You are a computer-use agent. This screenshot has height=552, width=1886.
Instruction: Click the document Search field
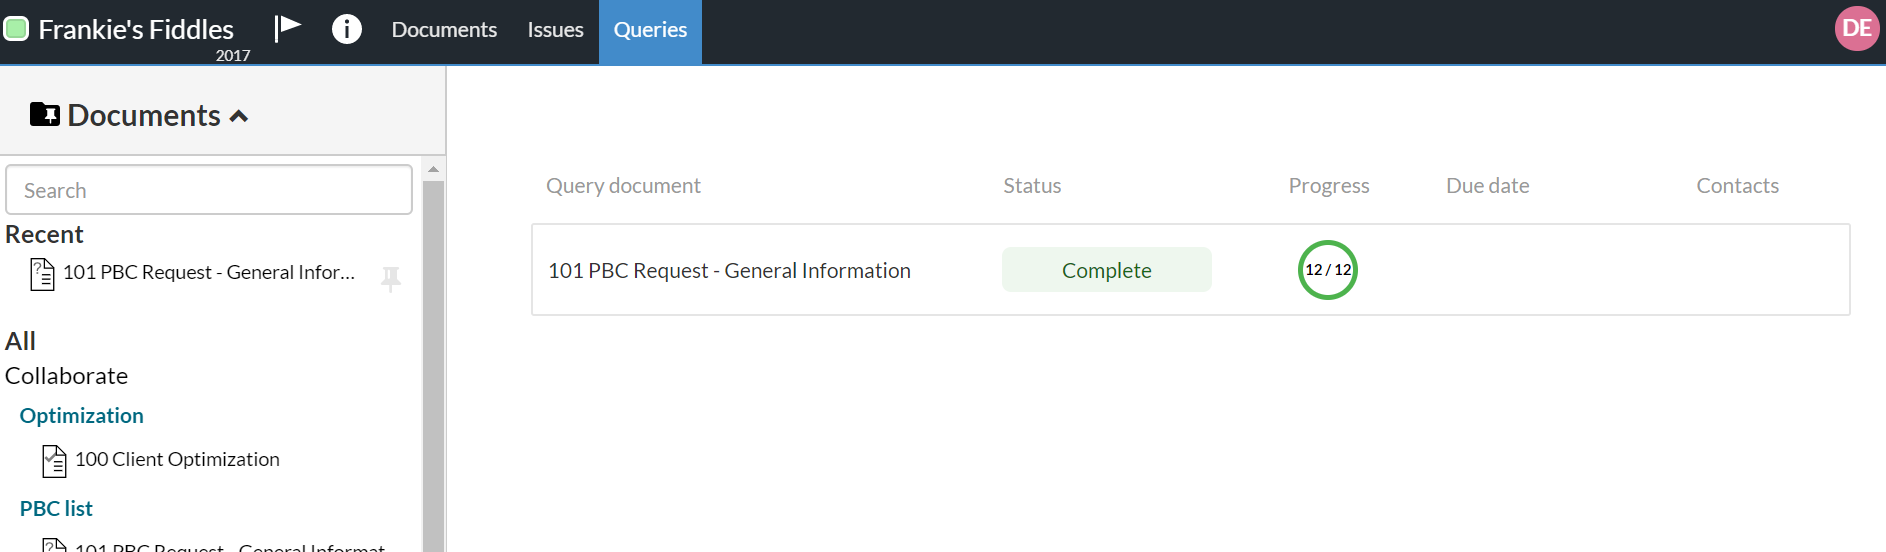click(209, 190)
